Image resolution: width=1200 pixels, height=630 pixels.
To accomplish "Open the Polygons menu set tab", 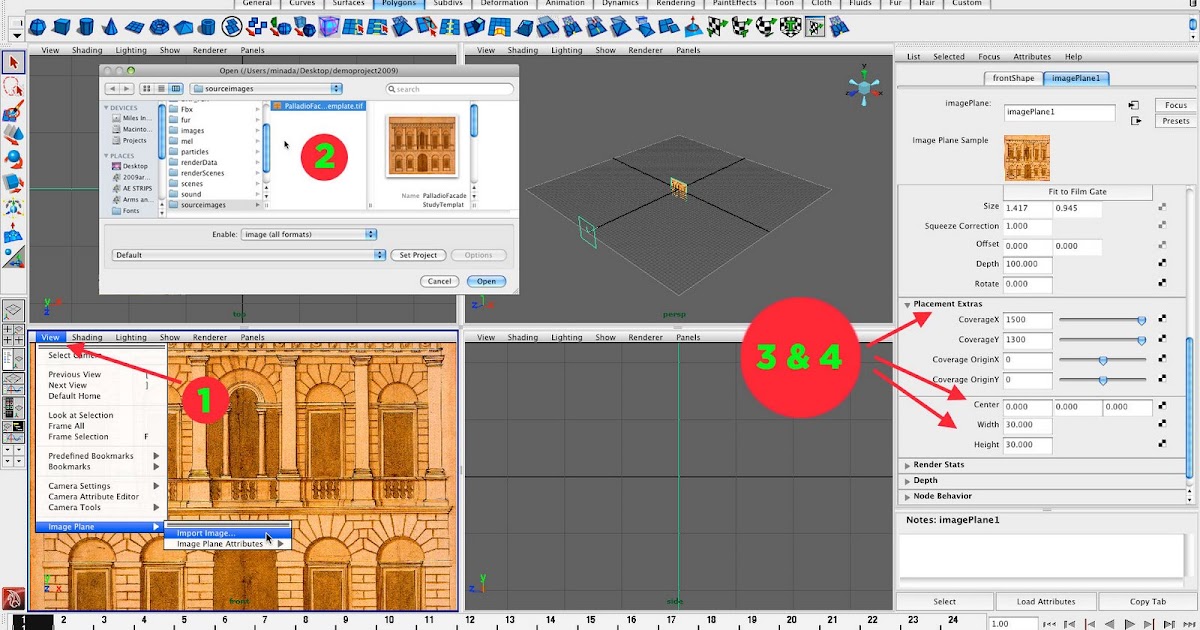I will (x=398, y=3).
